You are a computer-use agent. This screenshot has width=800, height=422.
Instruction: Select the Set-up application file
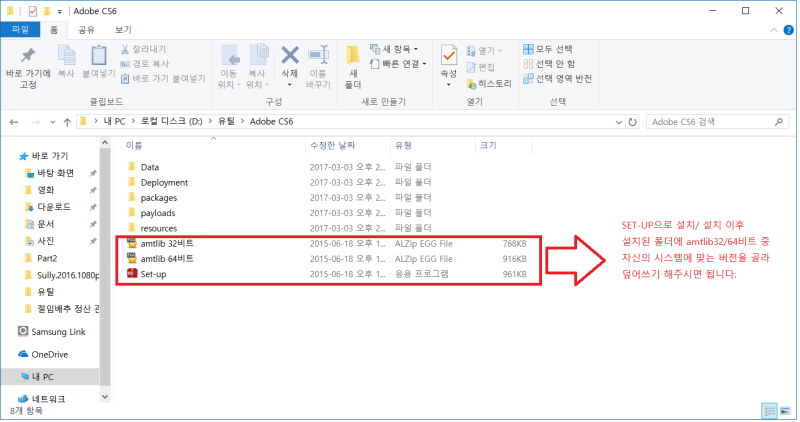pos(153,274)
